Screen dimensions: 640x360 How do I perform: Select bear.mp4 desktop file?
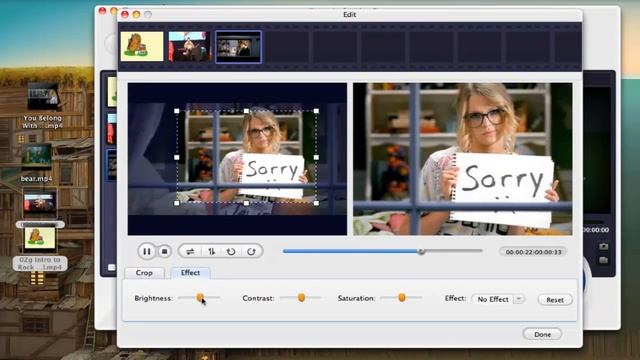pos(36,163)
